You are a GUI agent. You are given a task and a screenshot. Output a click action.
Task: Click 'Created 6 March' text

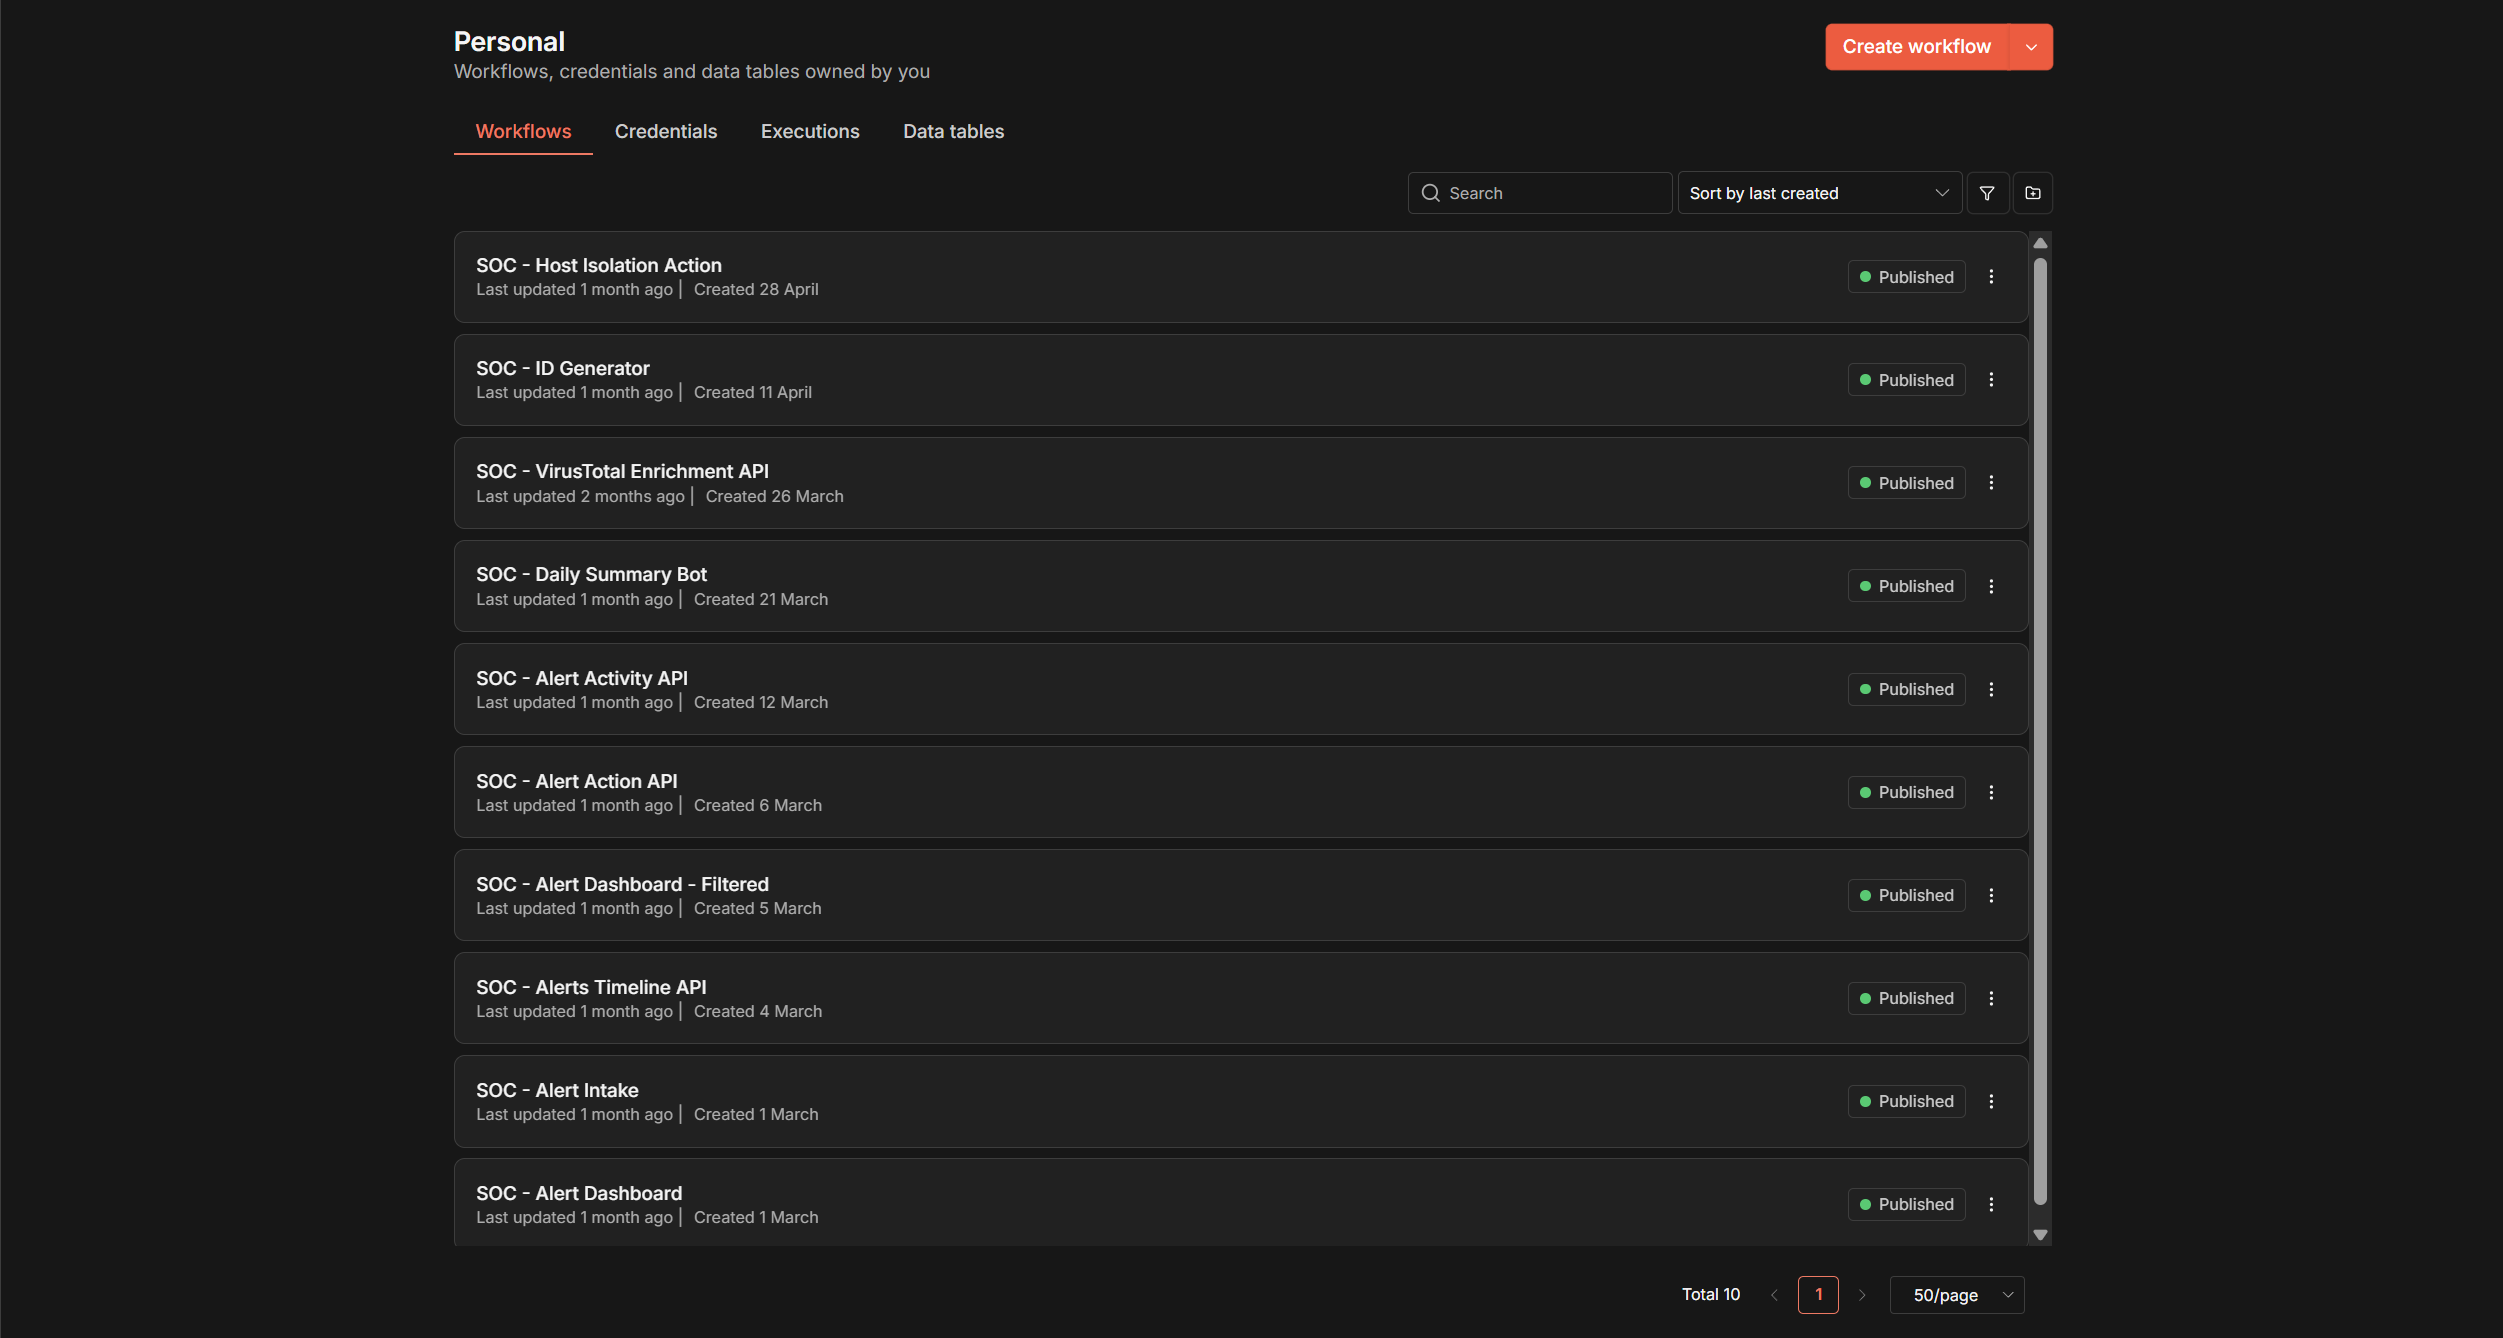point(758,805)
